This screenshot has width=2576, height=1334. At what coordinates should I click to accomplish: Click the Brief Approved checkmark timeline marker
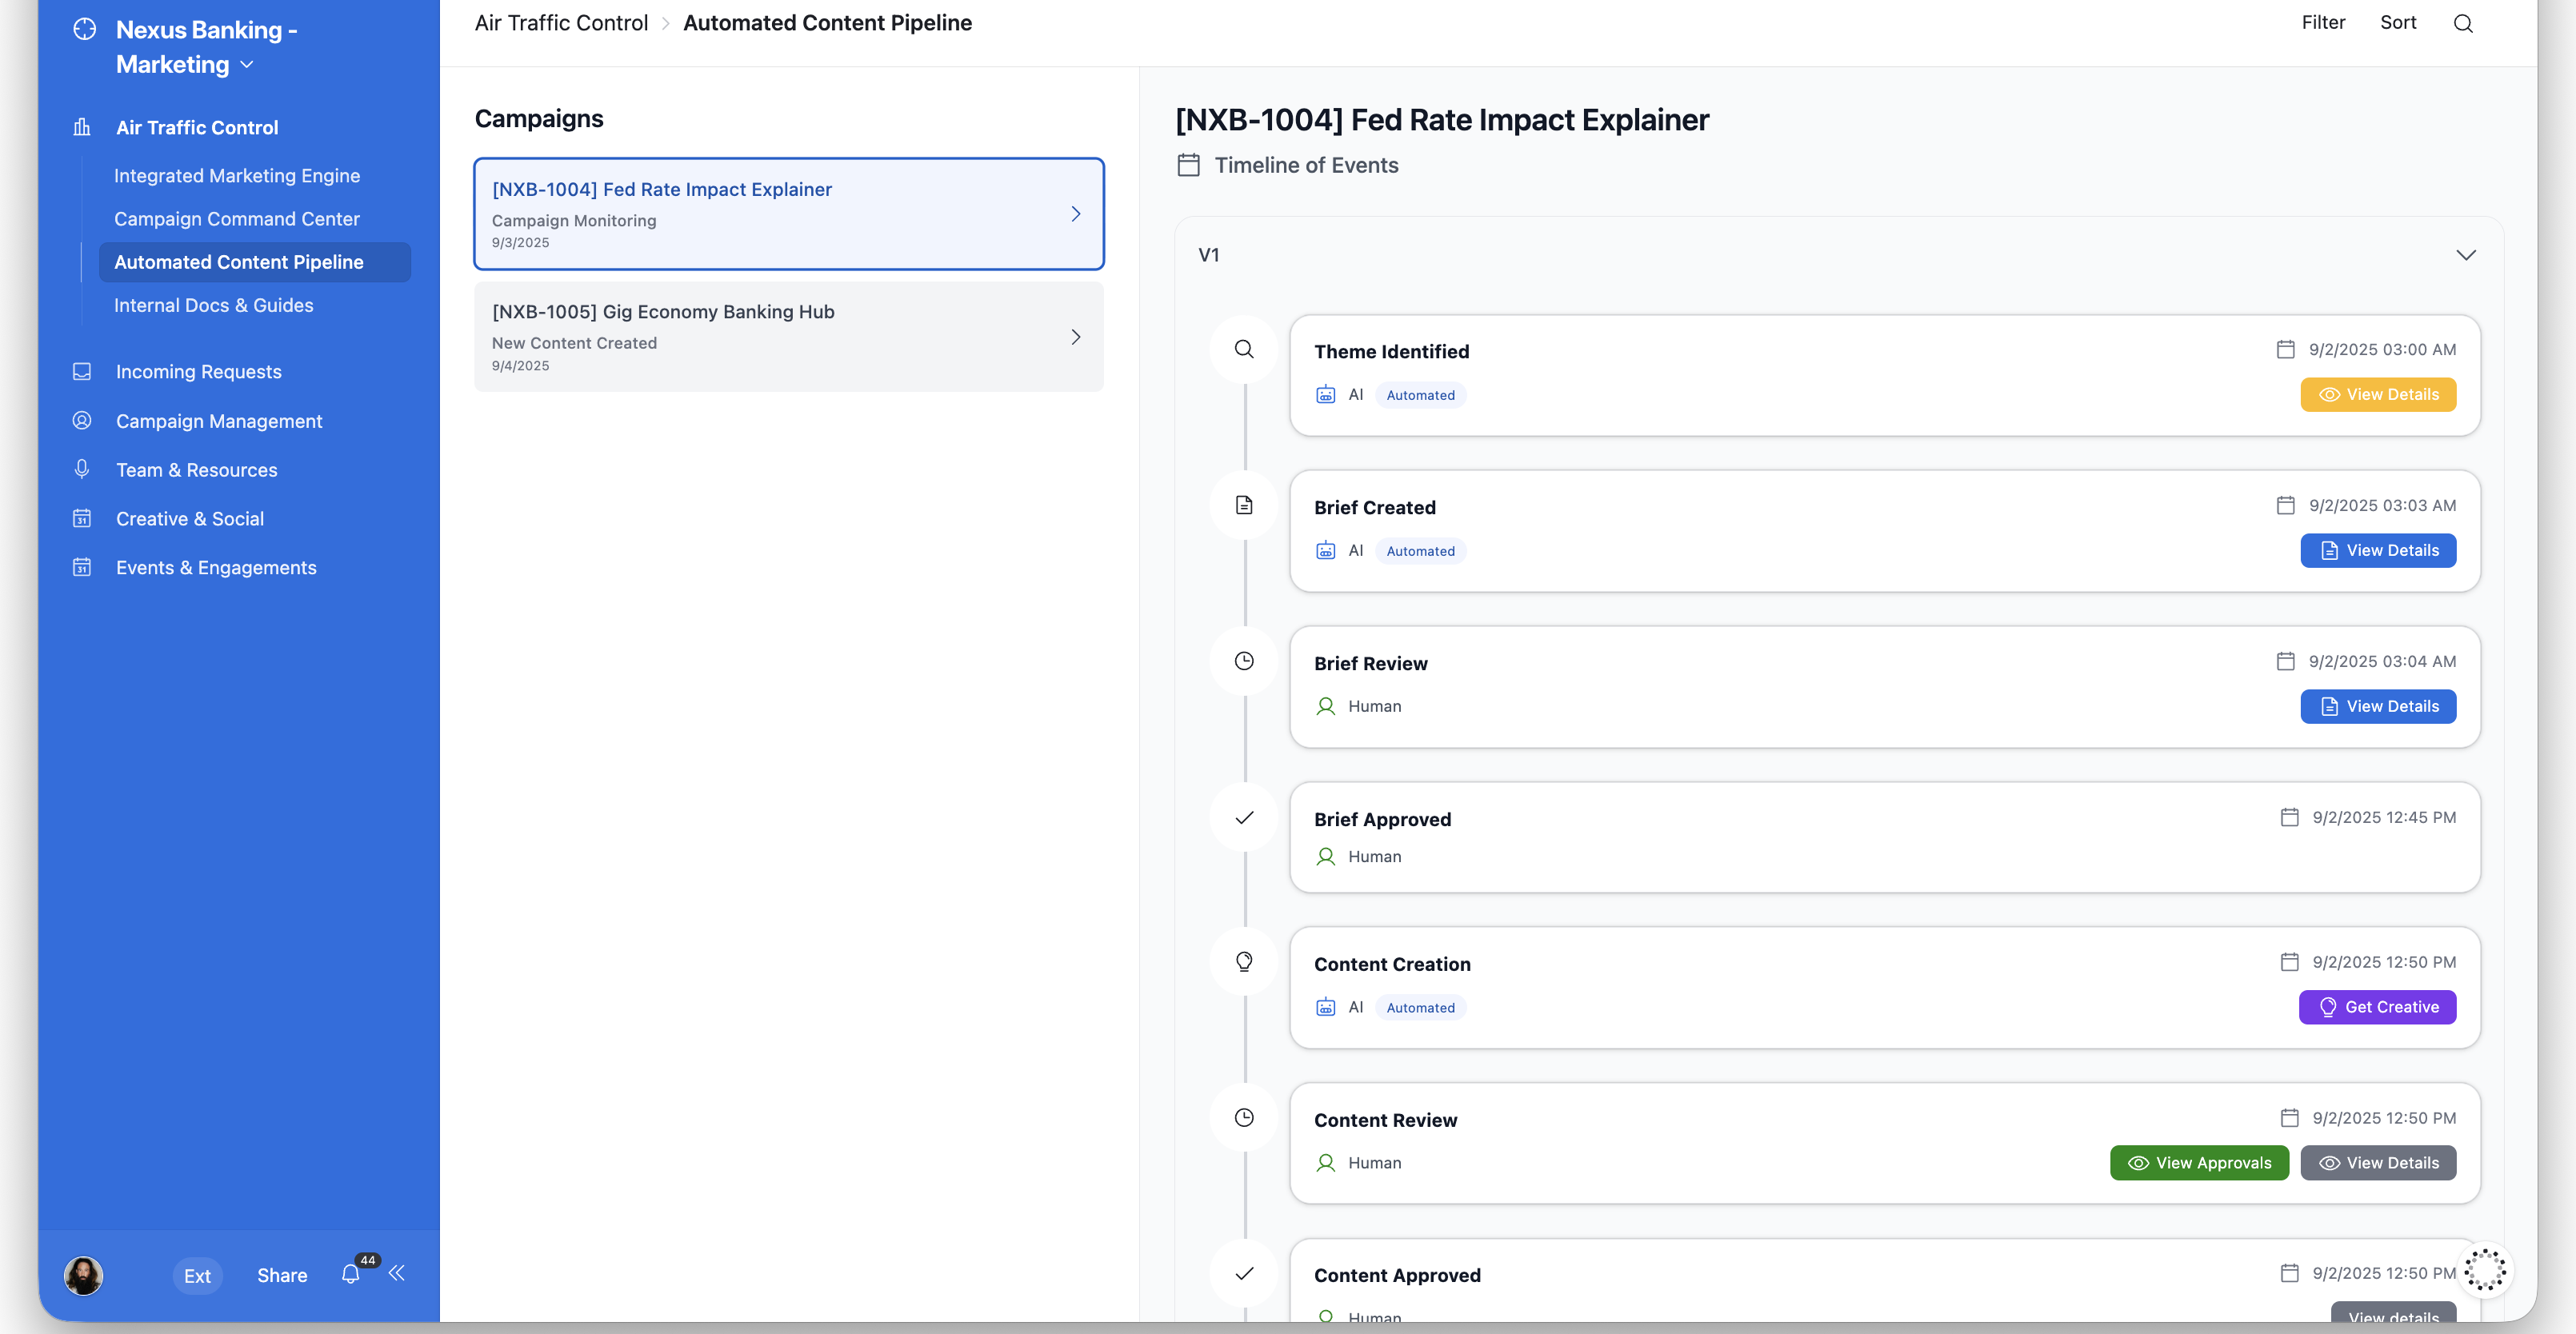click(x=1244, y=818)
